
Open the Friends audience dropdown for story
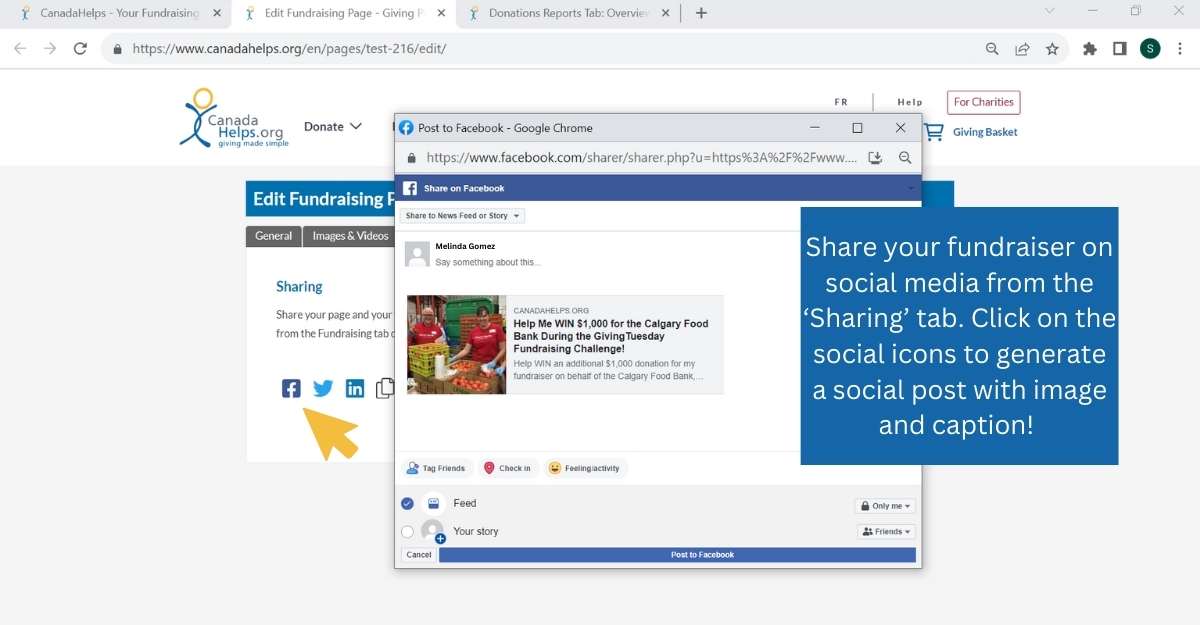[886, 532]
